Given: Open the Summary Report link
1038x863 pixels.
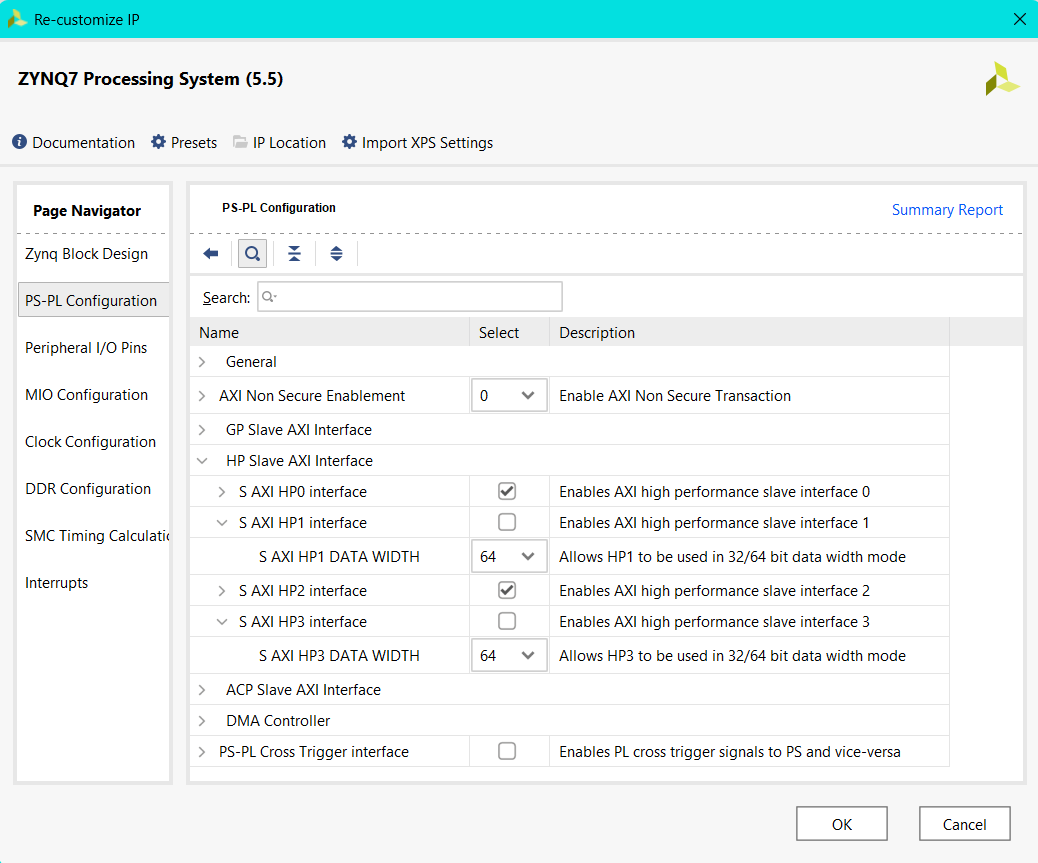Looking at the screenshot, I should point(947,210).
